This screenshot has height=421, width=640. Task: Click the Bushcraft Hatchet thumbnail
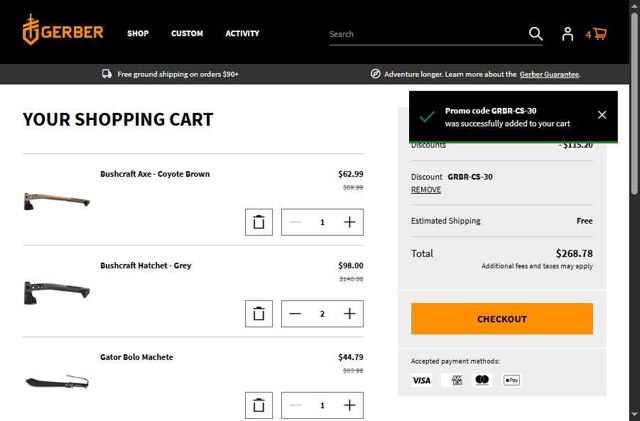[x=57, y=292]
